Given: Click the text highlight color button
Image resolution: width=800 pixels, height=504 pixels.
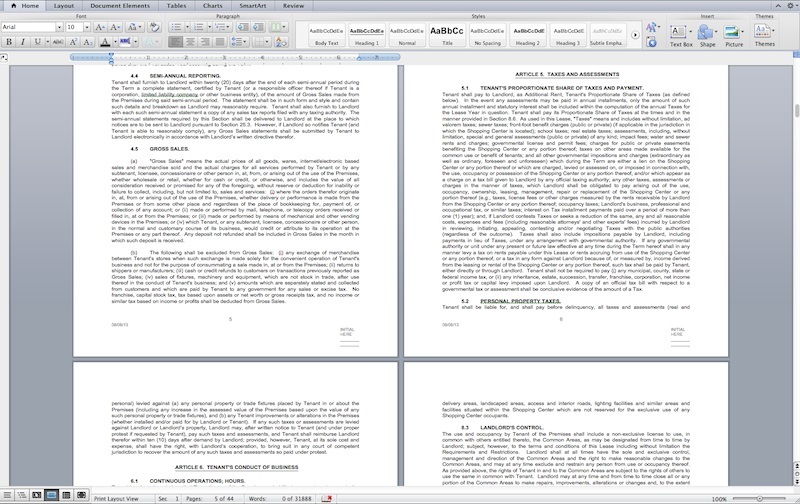Looking at the screenshot, I should [x=125, y=42].
